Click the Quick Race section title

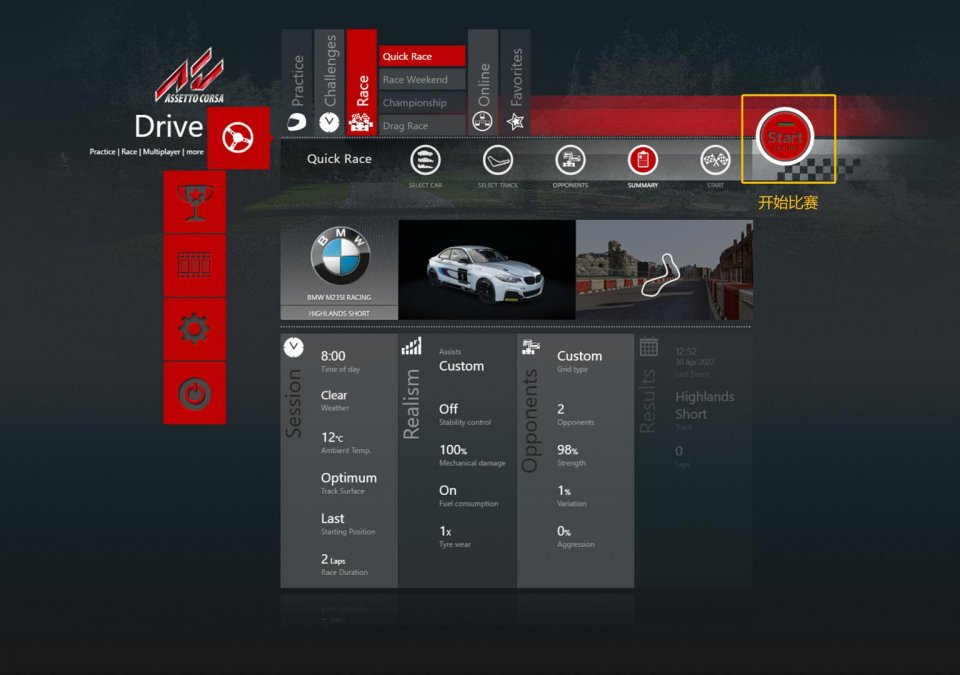click(339, 159)
